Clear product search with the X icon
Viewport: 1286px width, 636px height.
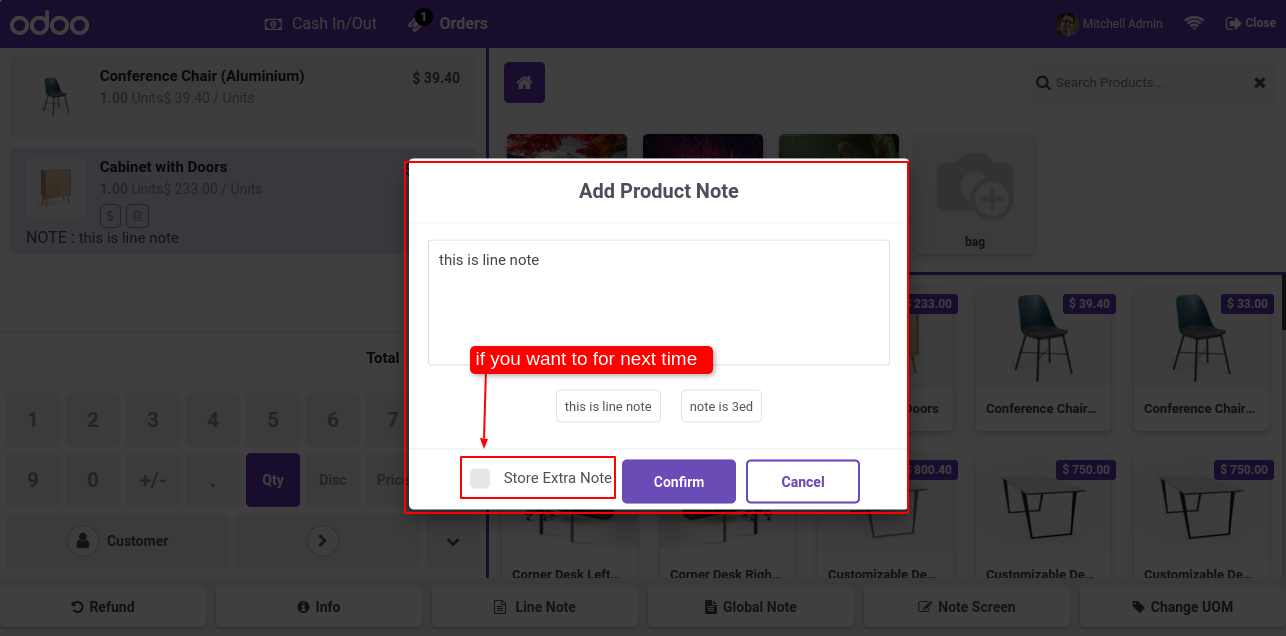tap(1260, 83)
